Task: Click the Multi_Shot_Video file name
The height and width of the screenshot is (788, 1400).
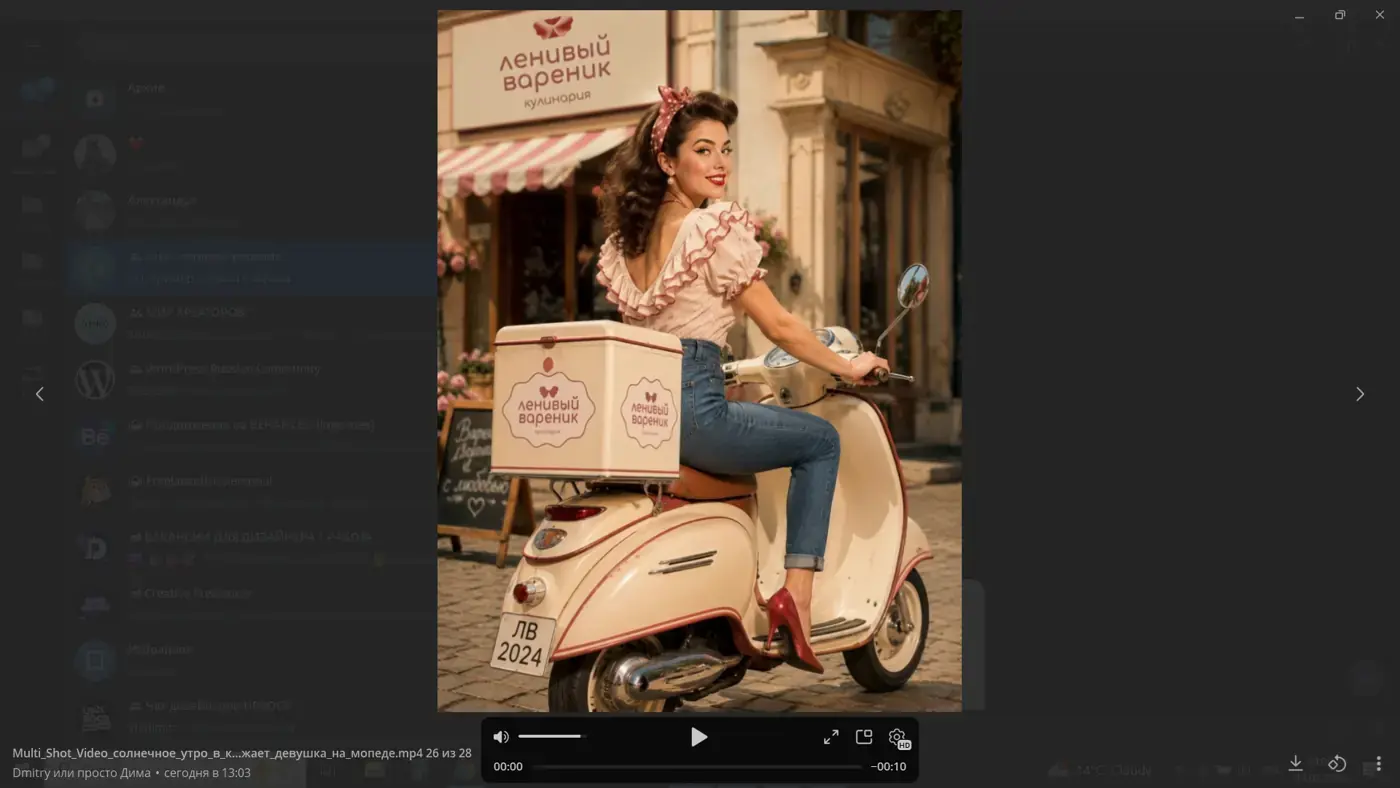Action: tap(217, 753)
